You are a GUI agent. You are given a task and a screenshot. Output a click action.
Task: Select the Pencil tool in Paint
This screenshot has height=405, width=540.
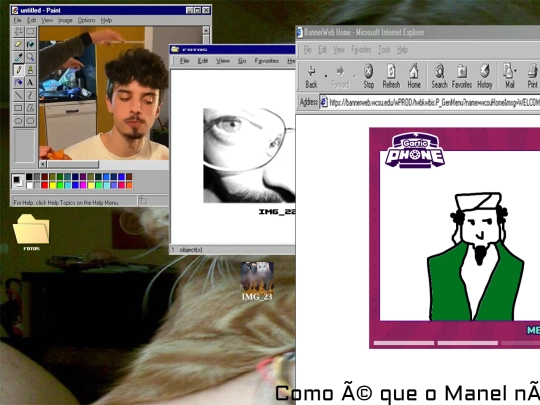(18, 70)
